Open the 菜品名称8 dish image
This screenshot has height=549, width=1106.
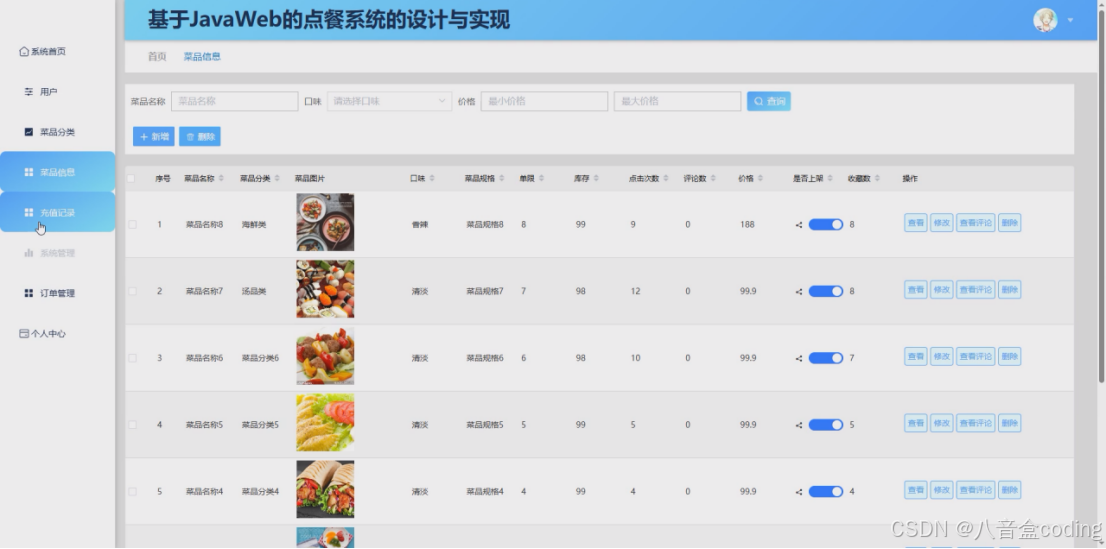pyautogui.click(x=325, y=222)
